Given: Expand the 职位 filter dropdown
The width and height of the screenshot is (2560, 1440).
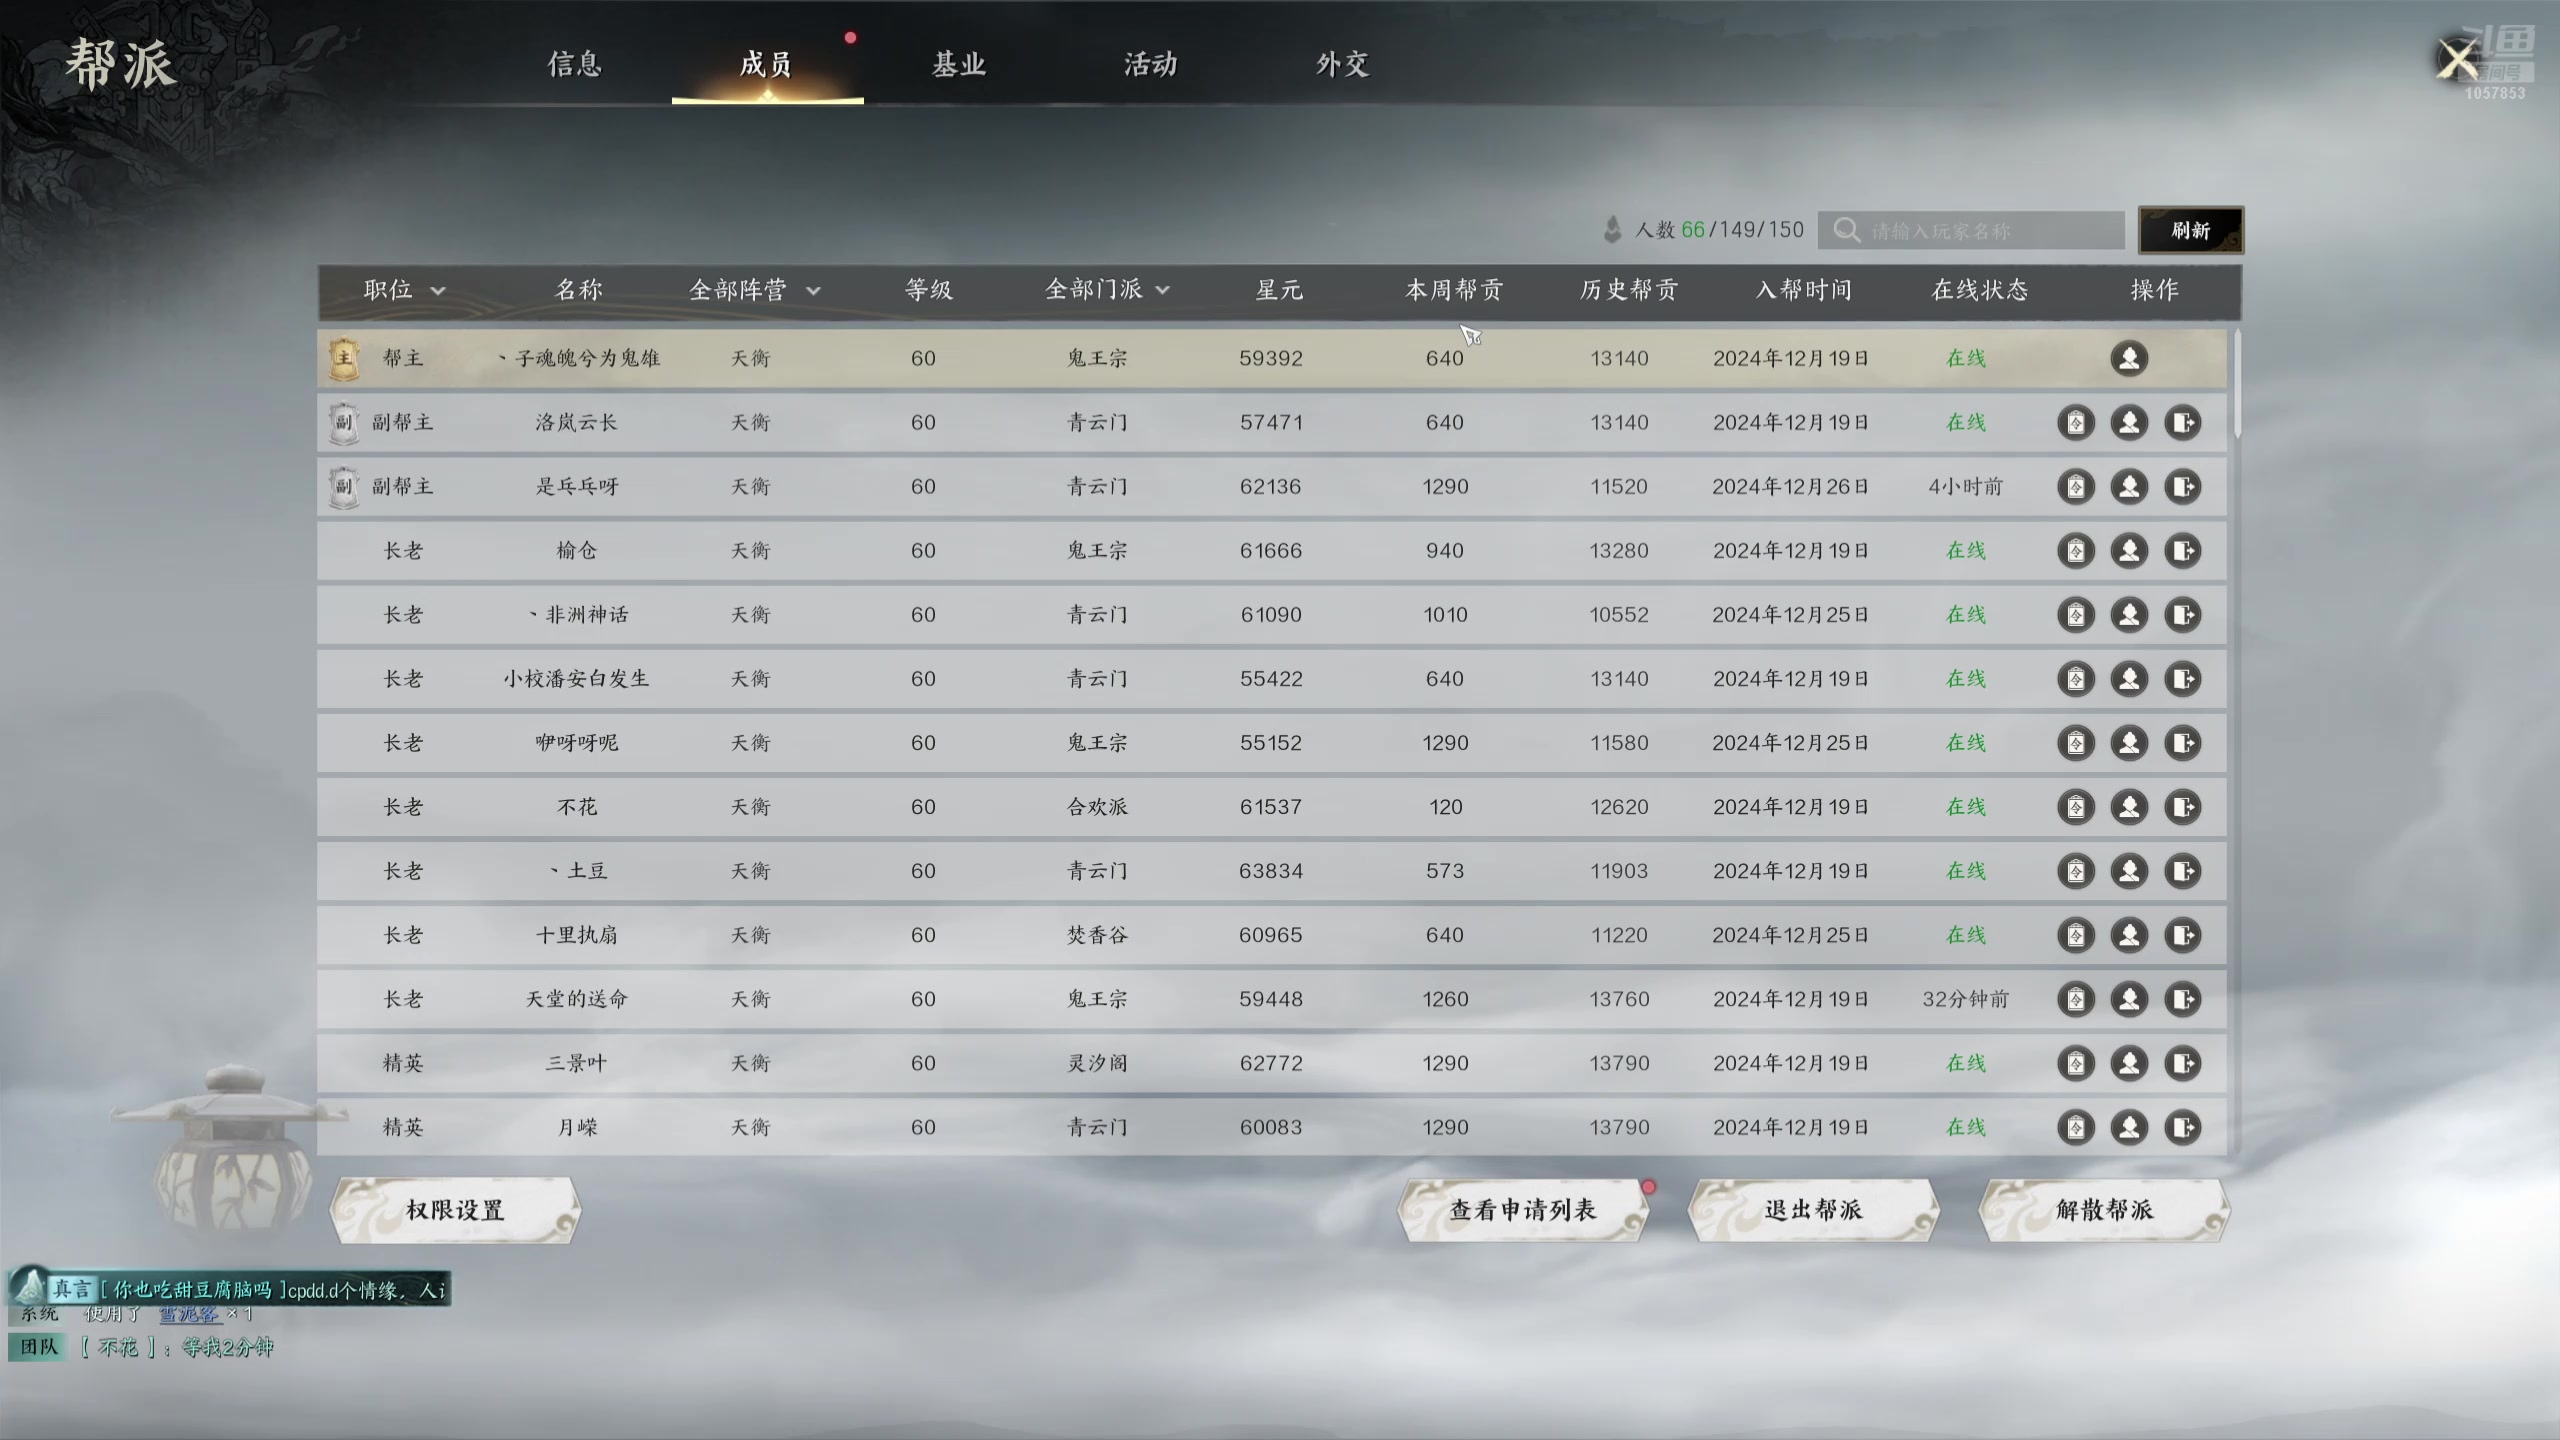Looking at the screenshot, I should [x=403, y=290].
